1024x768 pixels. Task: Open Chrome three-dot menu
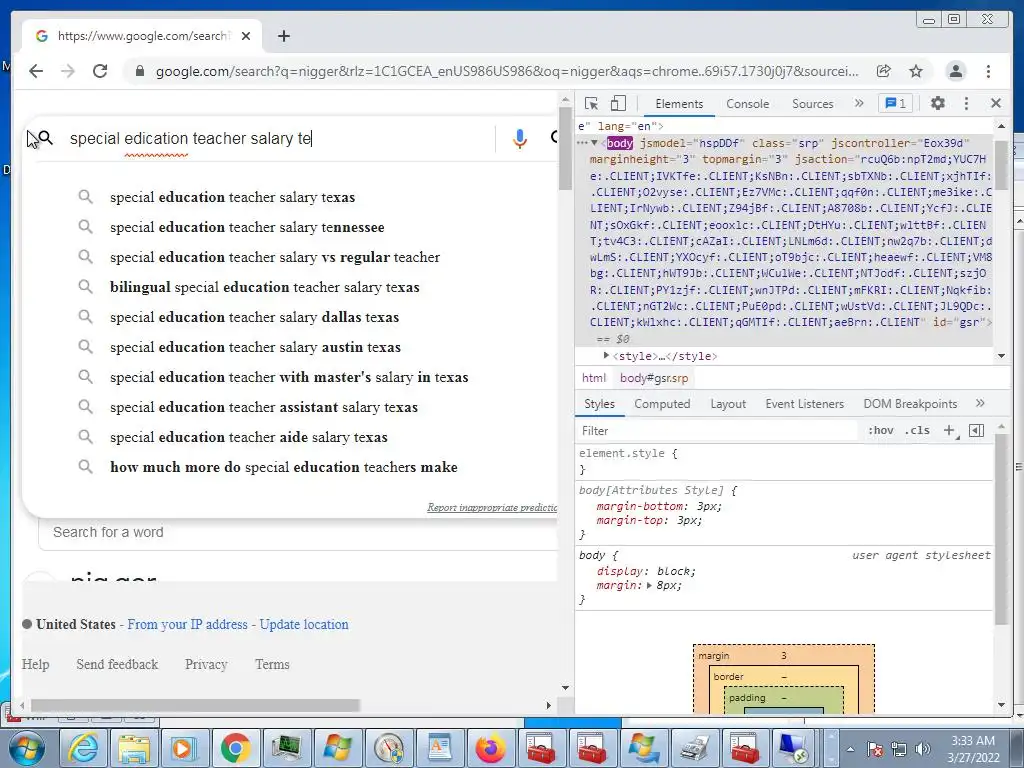coord(988,71)
